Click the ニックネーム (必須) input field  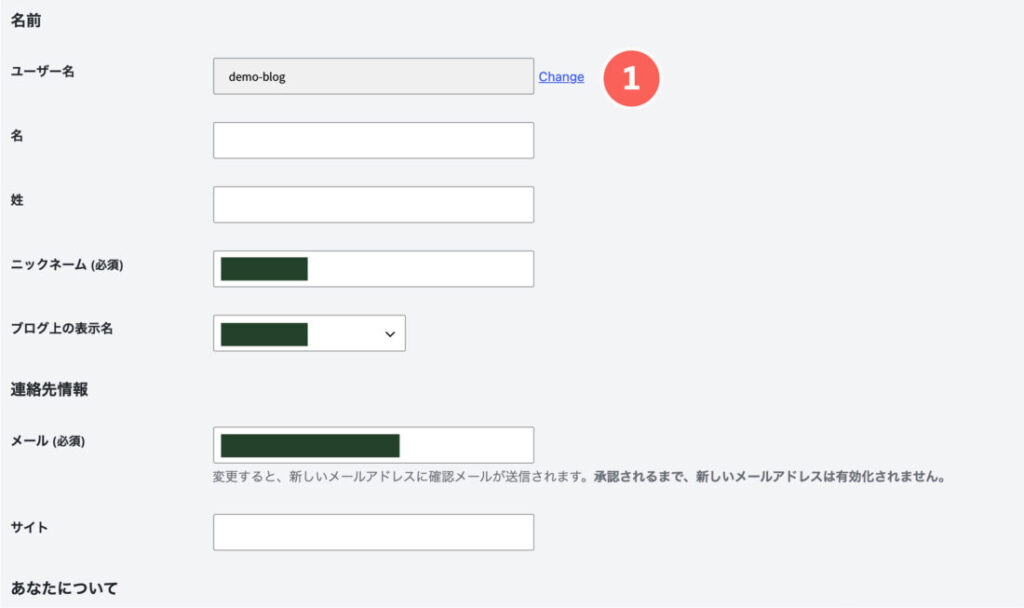[x=374, y=268]
